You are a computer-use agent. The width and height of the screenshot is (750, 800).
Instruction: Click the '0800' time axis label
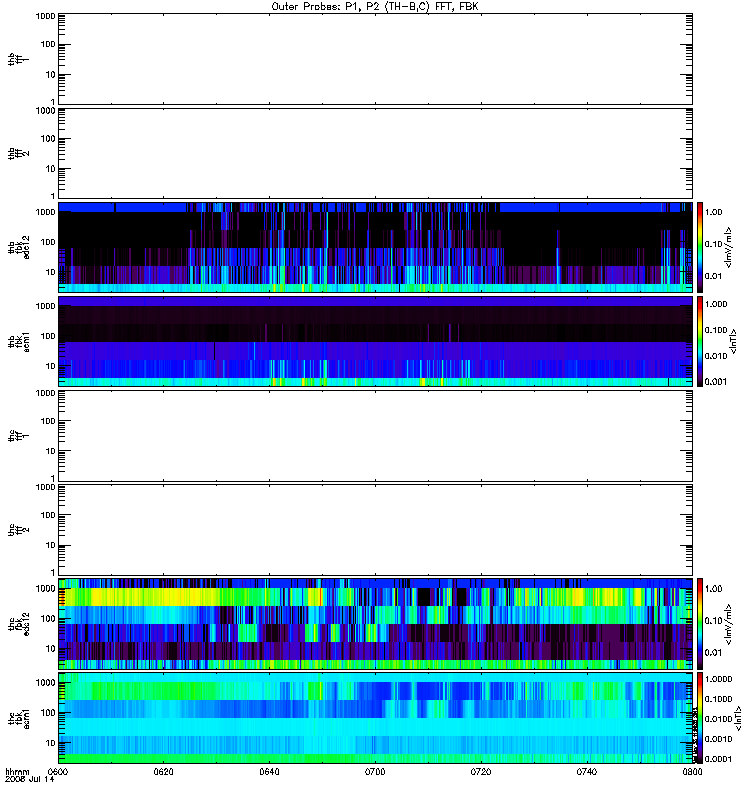pos(692,772)
